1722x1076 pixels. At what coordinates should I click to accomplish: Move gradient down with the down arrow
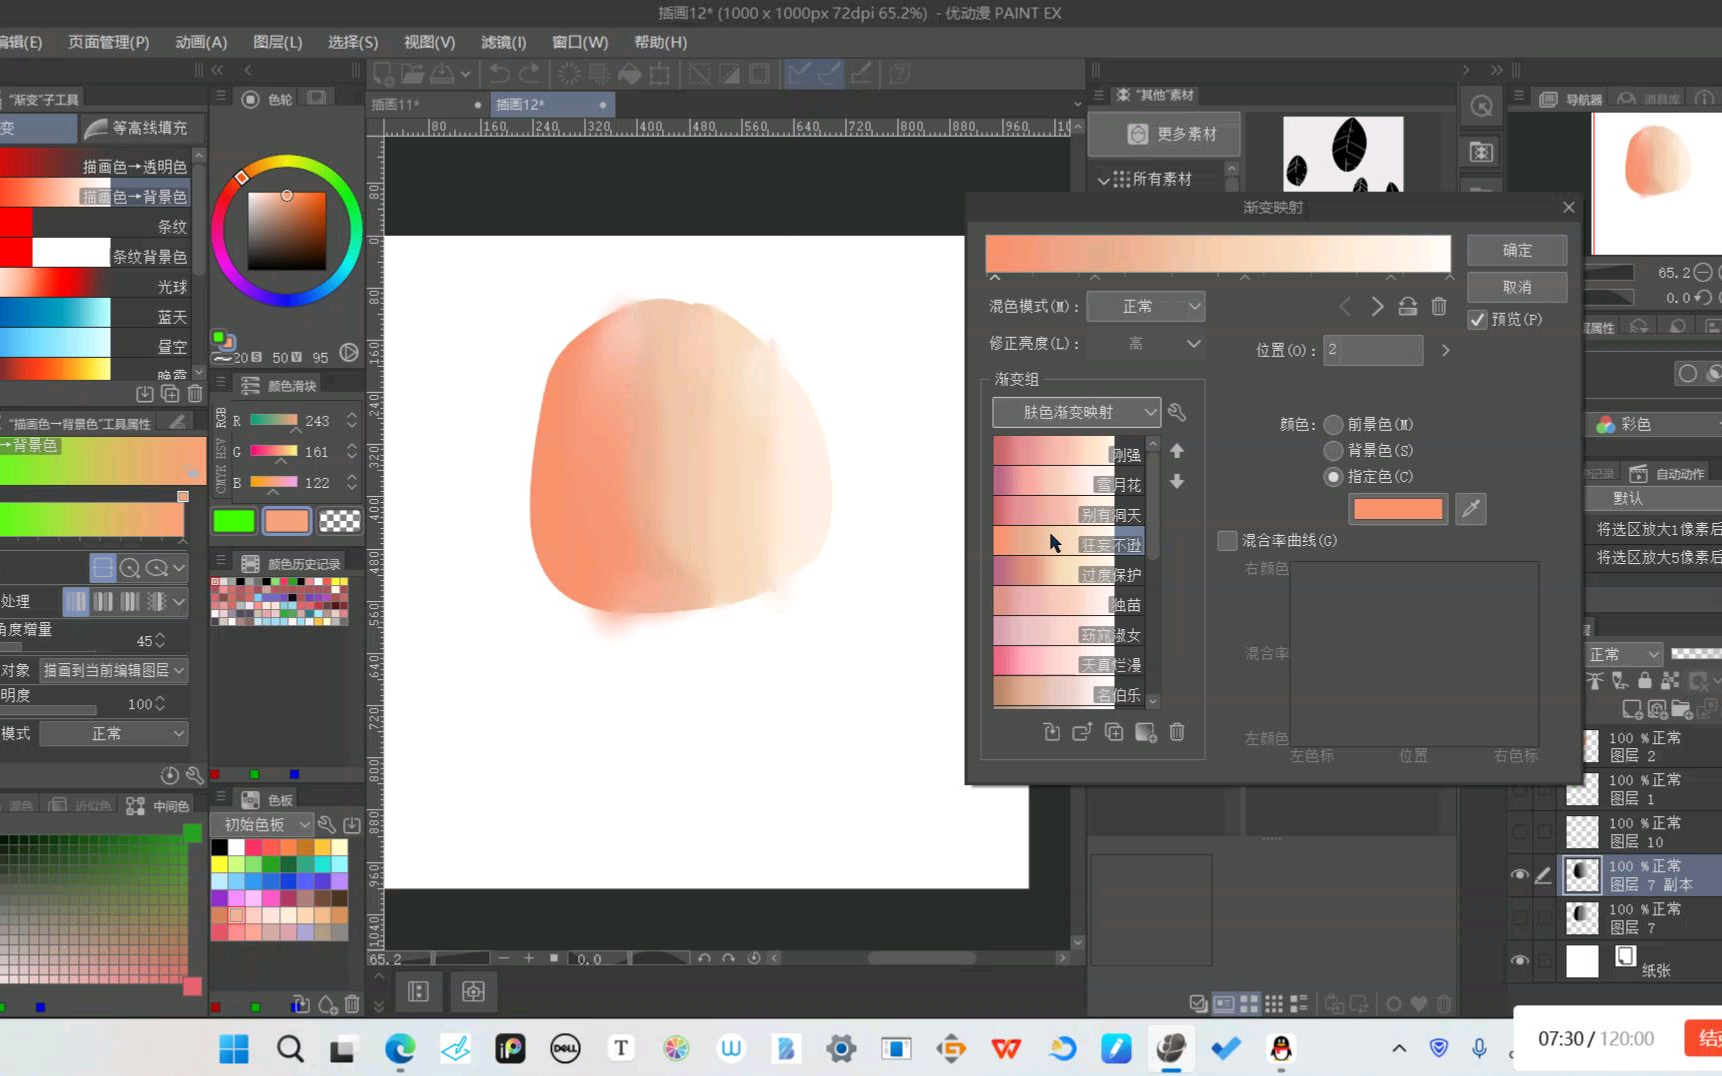click(1177, 482)
